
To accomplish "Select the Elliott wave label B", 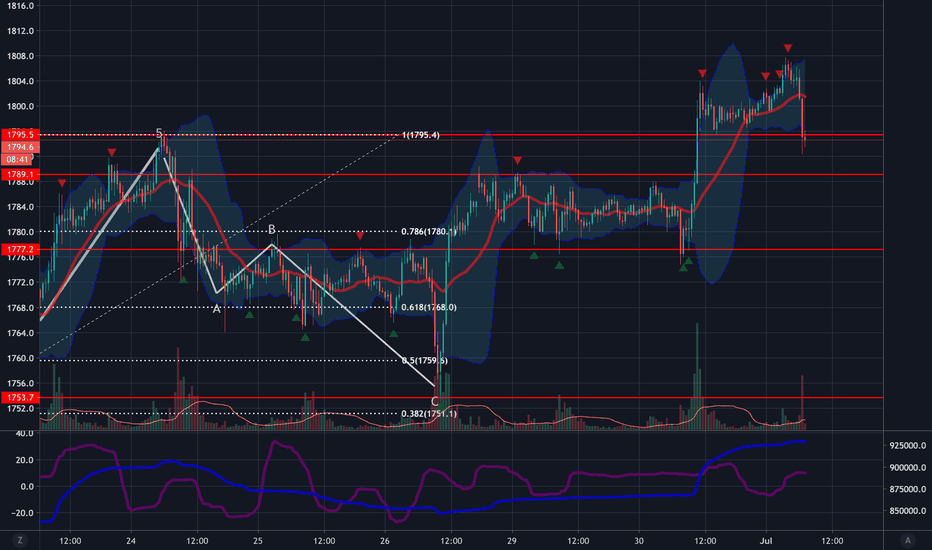I will click(272, 229).
